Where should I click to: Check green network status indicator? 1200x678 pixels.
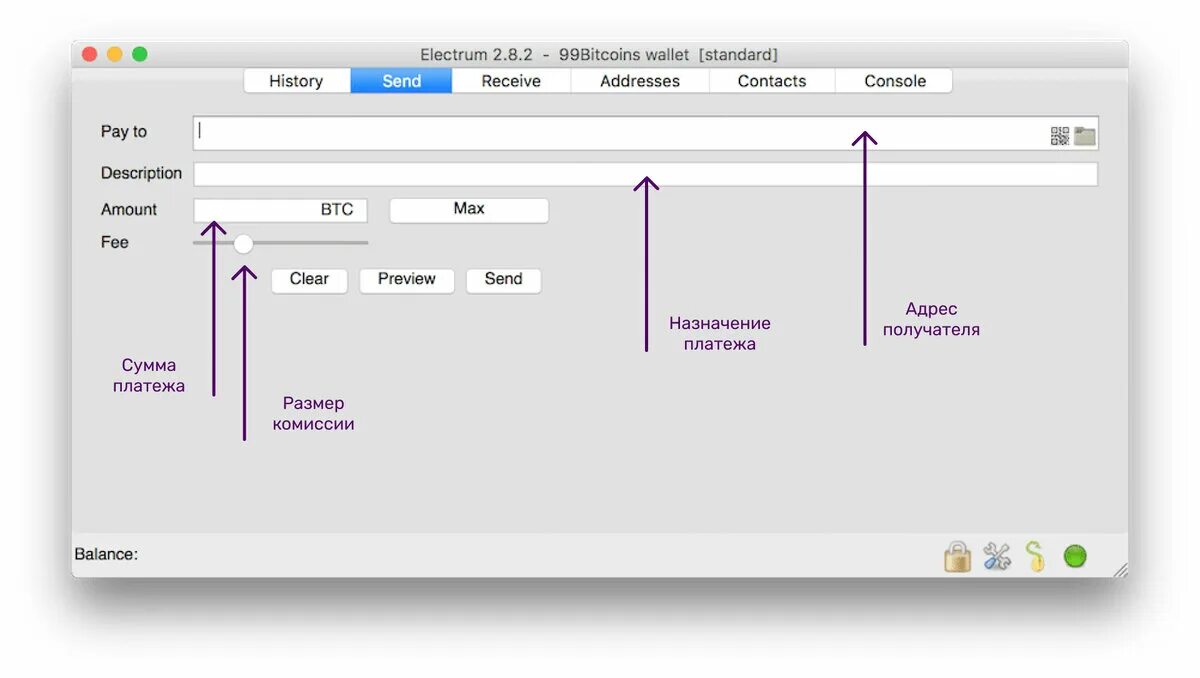1075,556
